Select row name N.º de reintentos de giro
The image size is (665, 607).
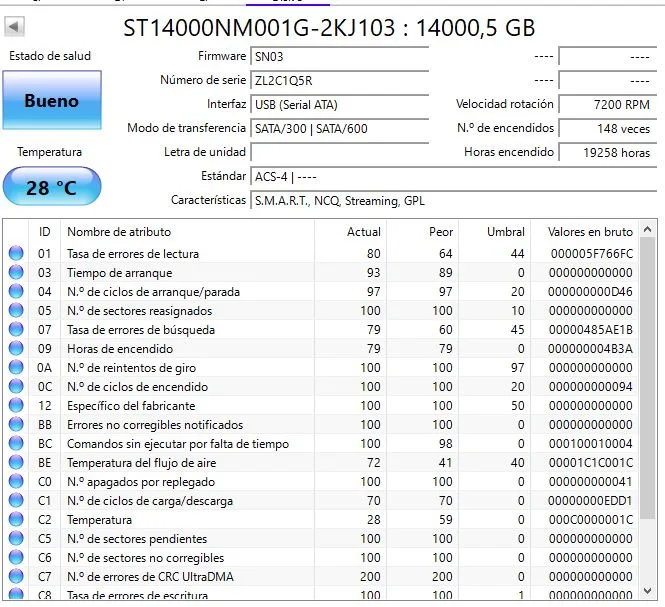(131, 368)
